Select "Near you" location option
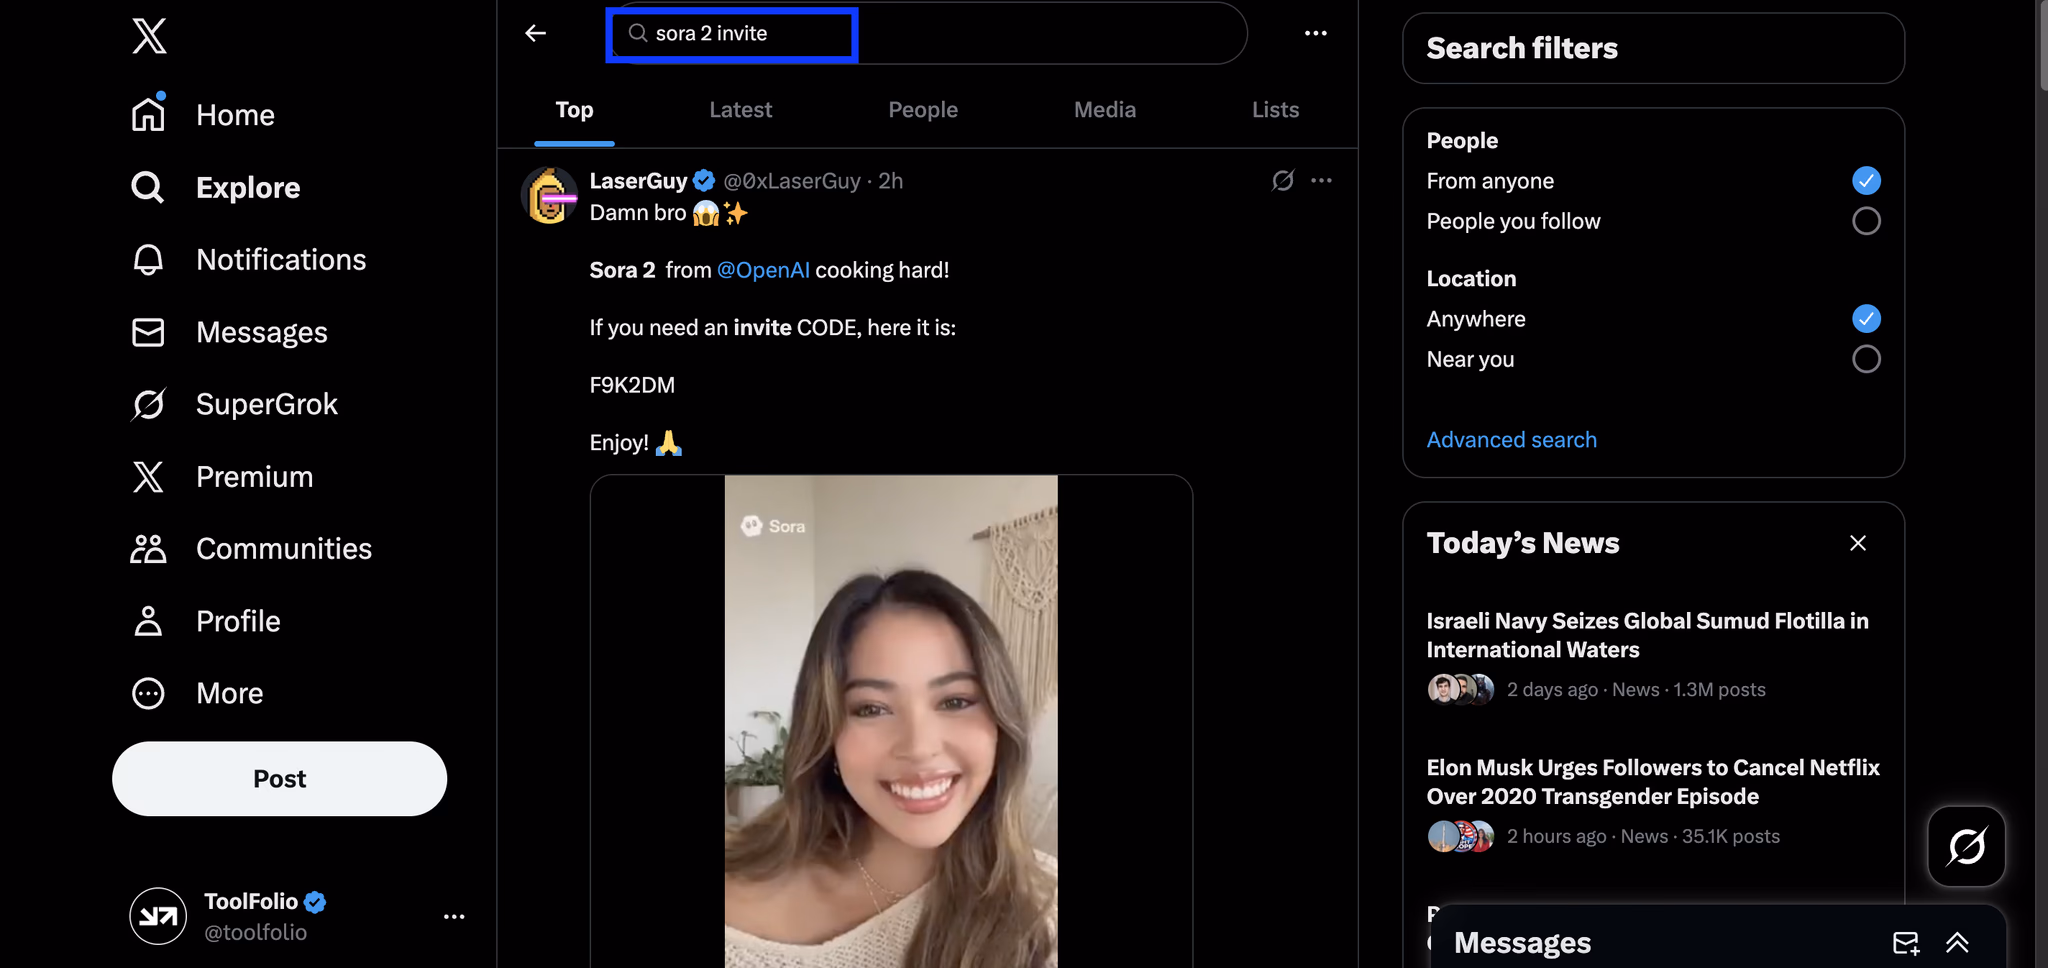The image size is (2048, 968). pyautogui.click(x=1865, y=359)
